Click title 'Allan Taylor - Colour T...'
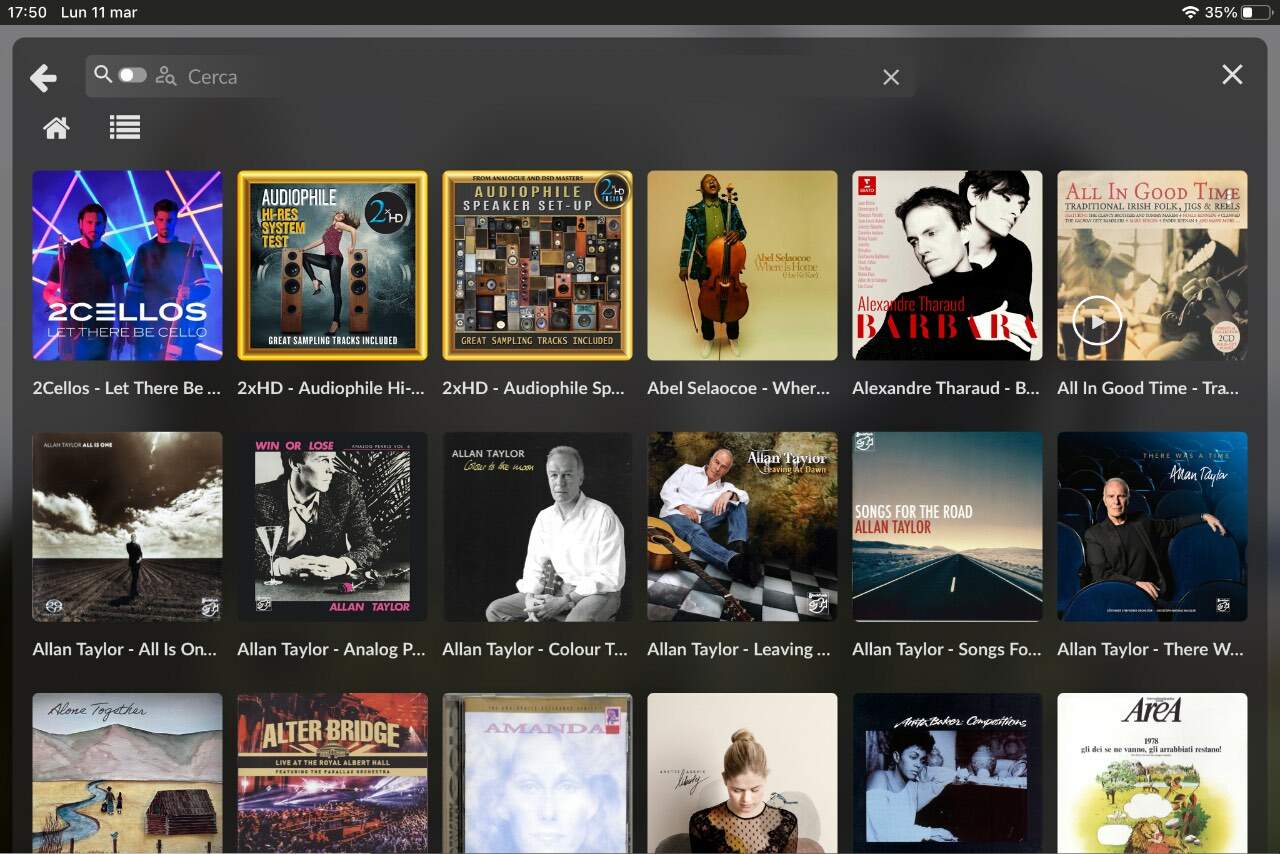The image size is (1280, 854). tap(535, 649)
